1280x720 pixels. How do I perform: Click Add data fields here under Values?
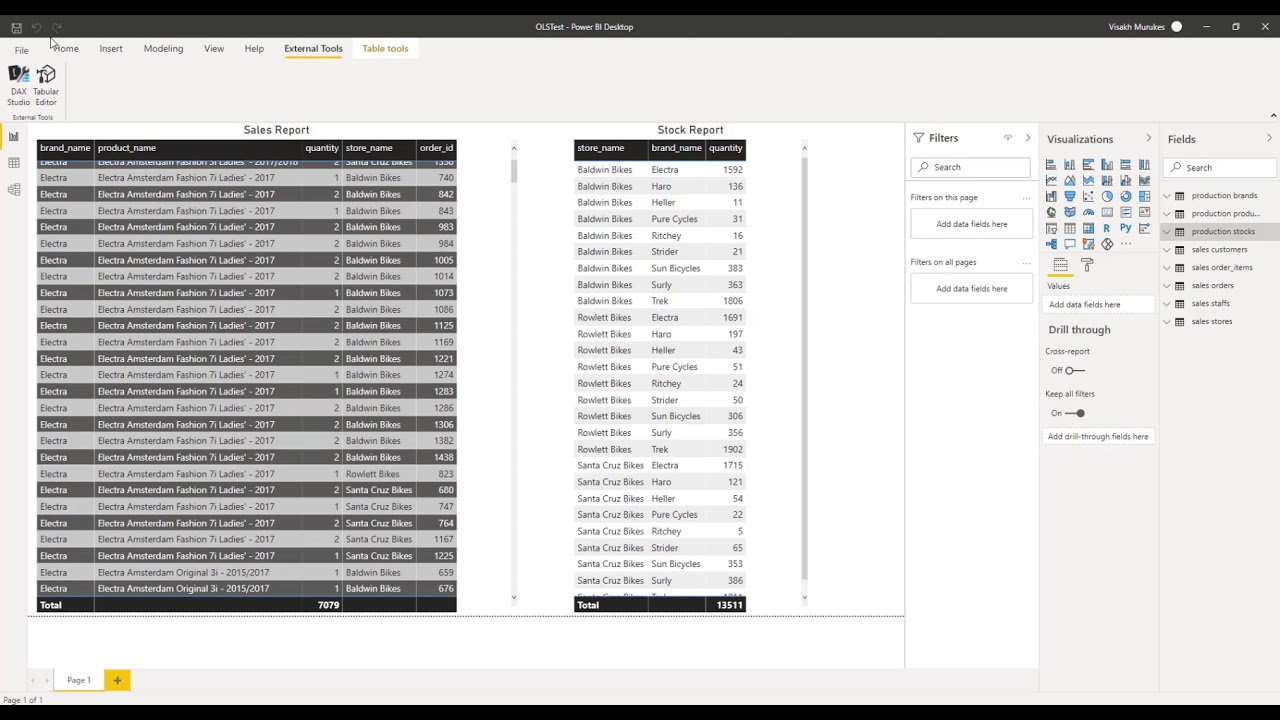(1098, 304)
